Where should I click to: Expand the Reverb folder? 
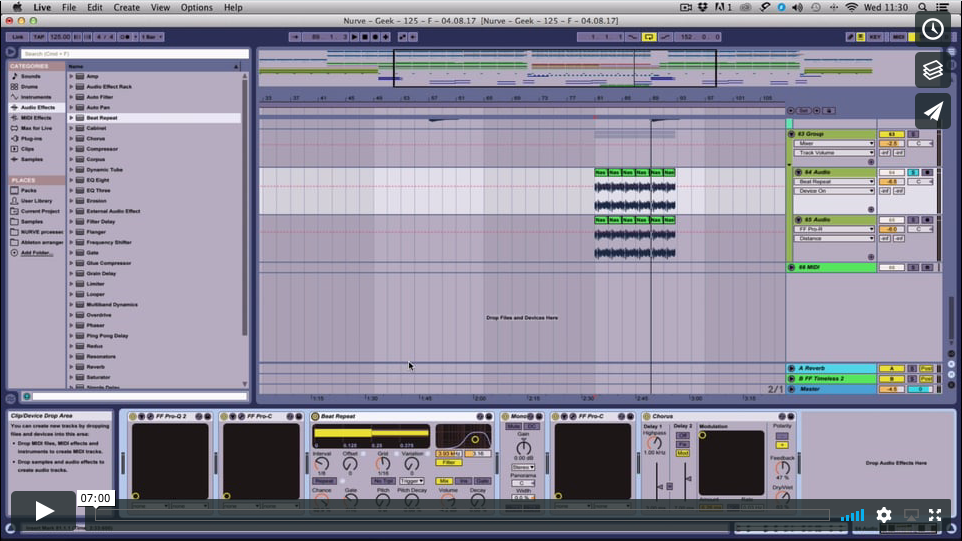[x=71, y=367]
